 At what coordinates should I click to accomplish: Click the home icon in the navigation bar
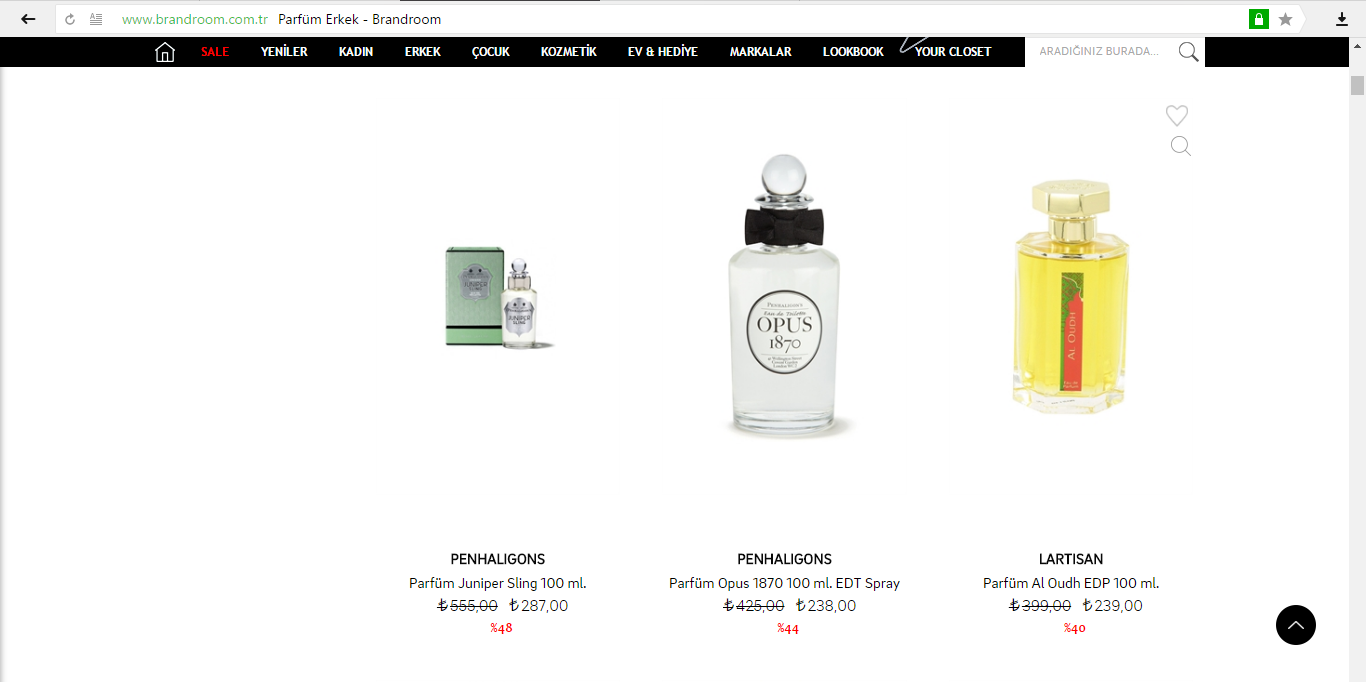tap(165, 52)
